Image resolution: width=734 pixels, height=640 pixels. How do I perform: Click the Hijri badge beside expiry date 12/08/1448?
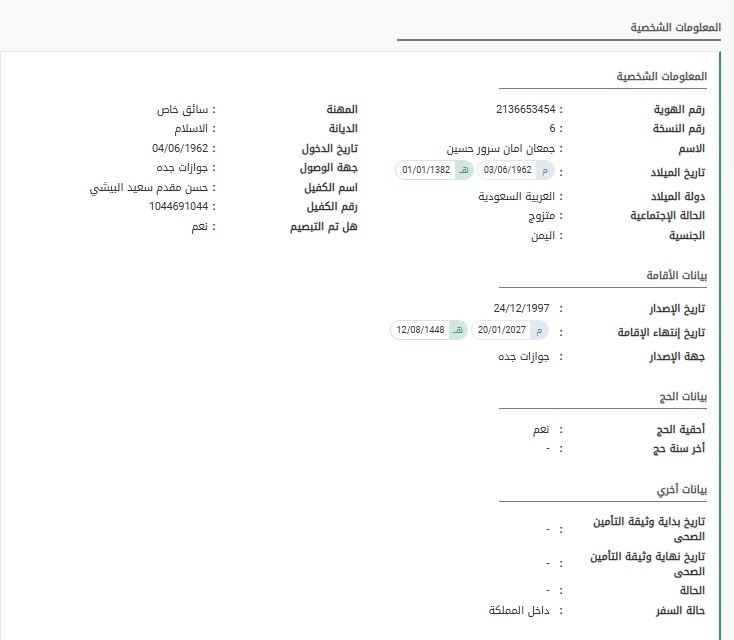click(458, 329)
